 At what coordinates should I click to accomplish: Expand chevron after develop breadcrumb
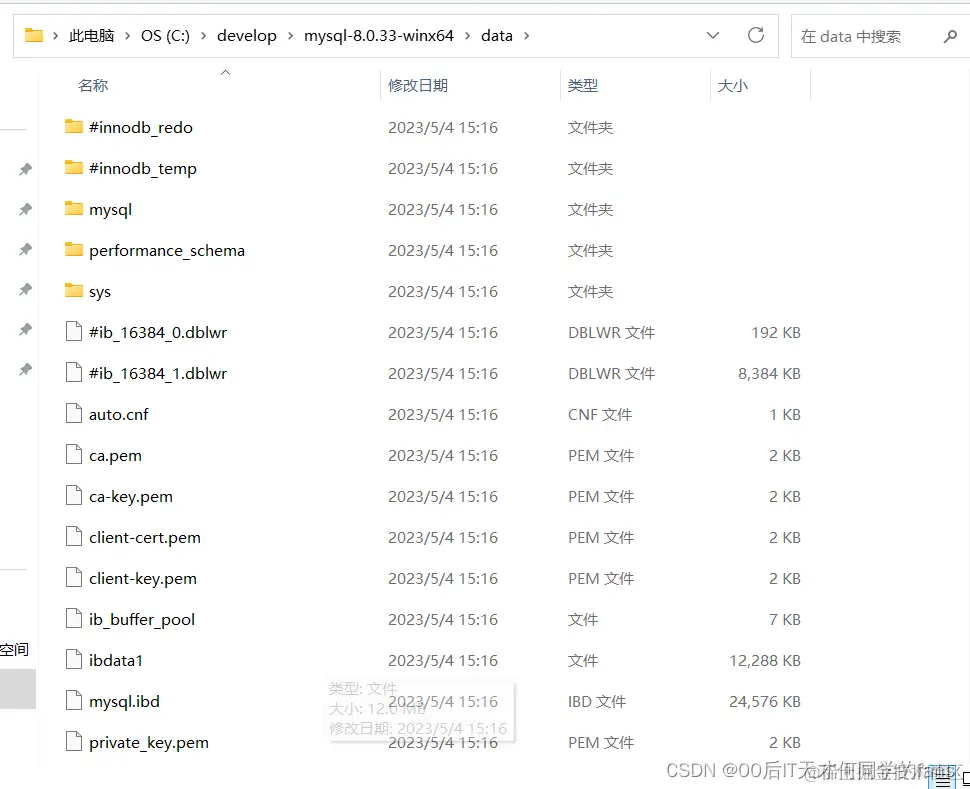click(x=290, y=36)
